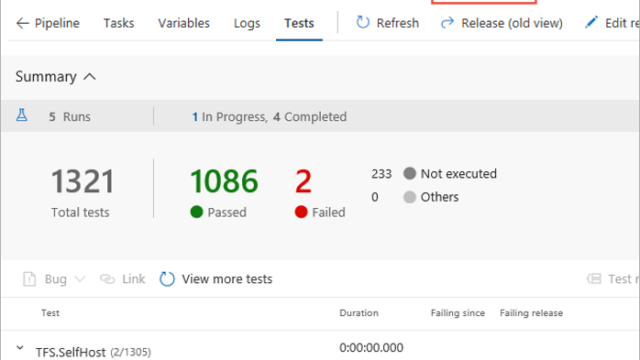Click the 1 In Progress count

click(x=195, y=117)
